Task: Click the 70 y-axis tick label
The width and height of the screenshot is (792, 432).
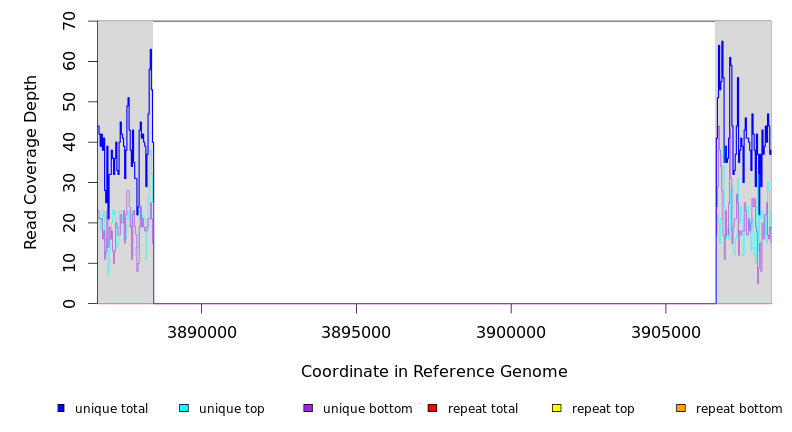Action: click(69, 21)
